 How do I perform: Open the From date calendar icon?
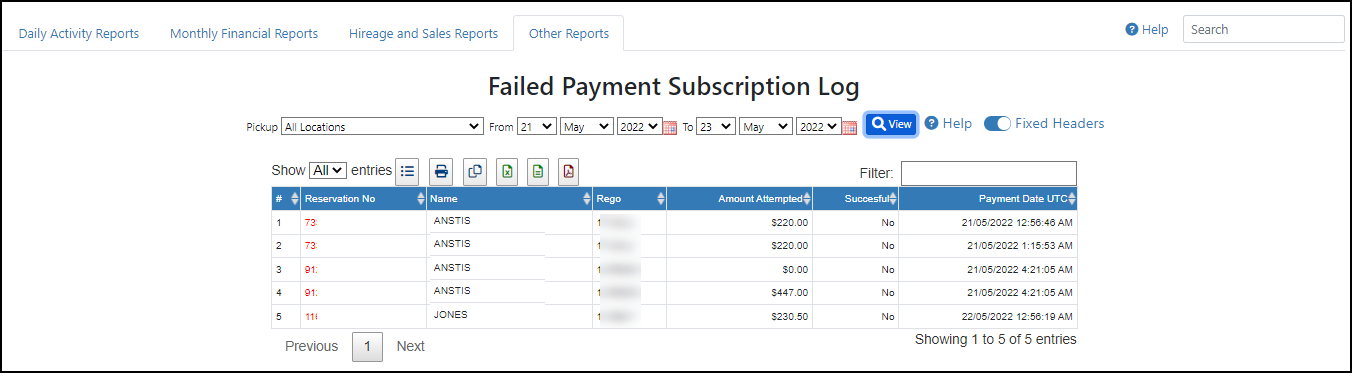point(670,127)
